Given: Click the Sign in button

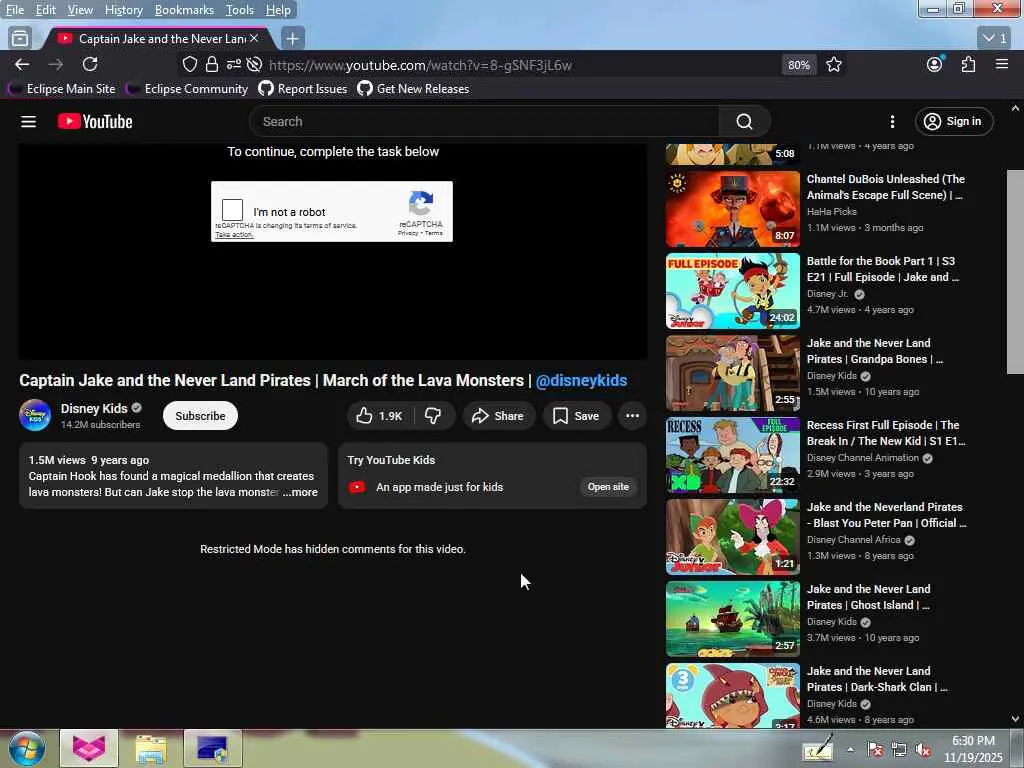Looking at the screenshot, I should click(x=954, y=121).
